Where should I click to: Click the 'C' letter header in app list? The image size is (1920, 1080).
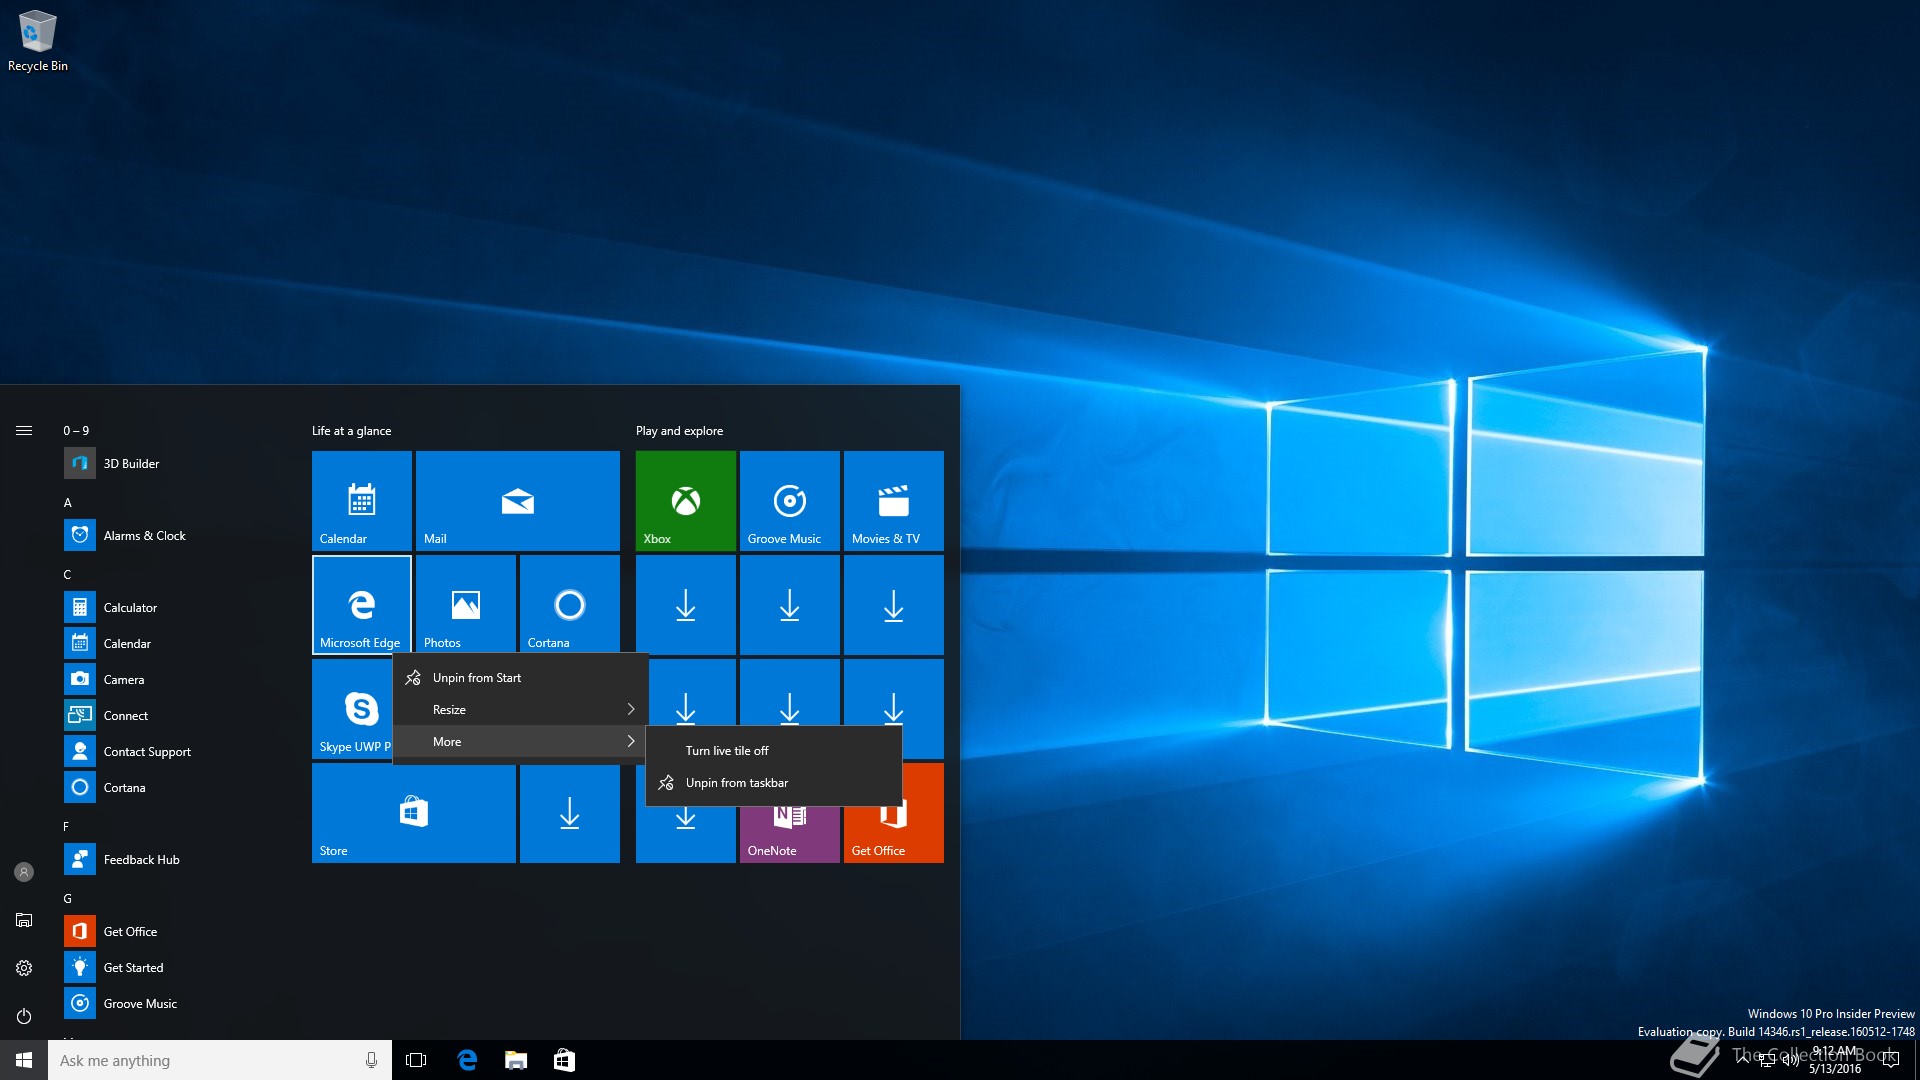pyautogui.click(x=68, y=575)
